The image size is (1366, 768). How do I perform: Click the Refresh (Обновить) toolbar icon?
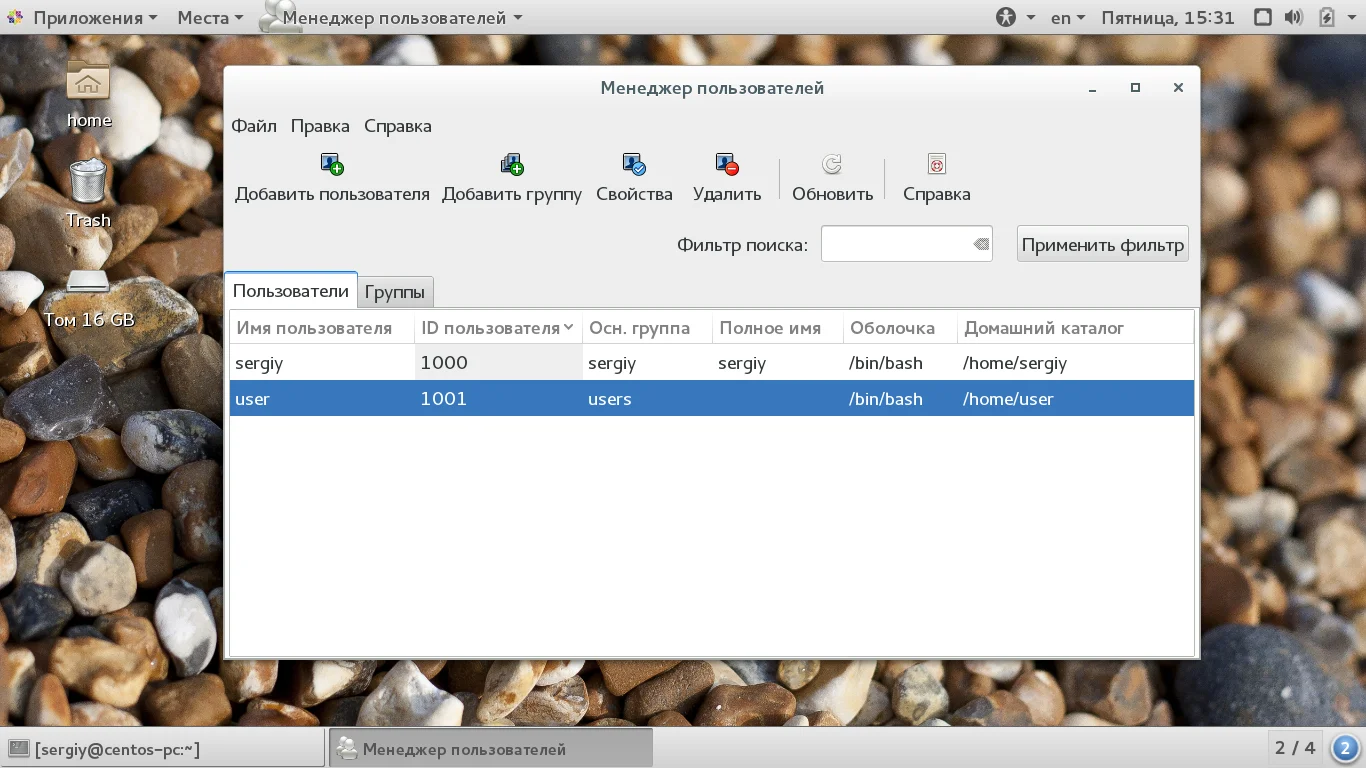pos(832,164)
